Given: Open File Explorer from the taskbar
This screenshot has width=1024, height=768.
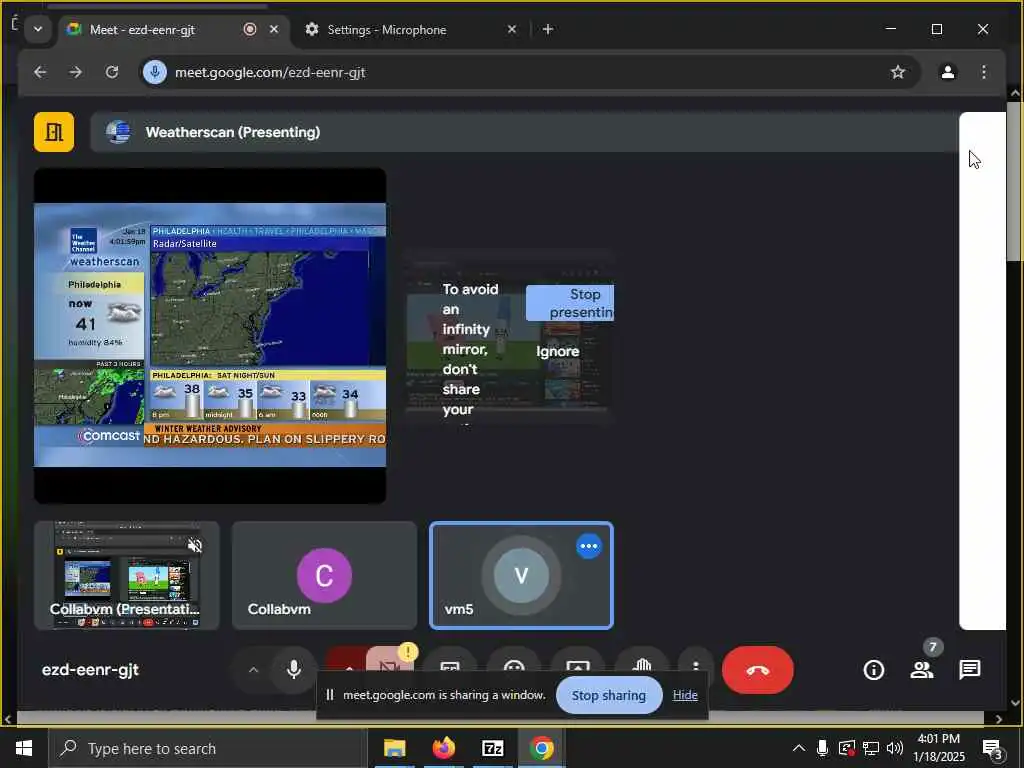Looking at the screenshot, I should 394,748.
